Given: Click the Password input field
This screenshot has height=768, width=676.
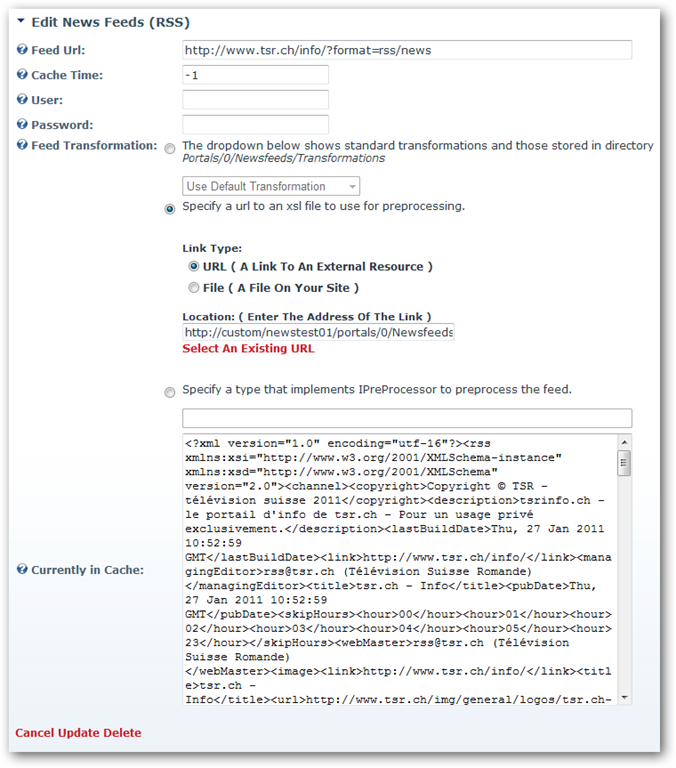Looking at the screenshot, I should [x=255, y=124].
